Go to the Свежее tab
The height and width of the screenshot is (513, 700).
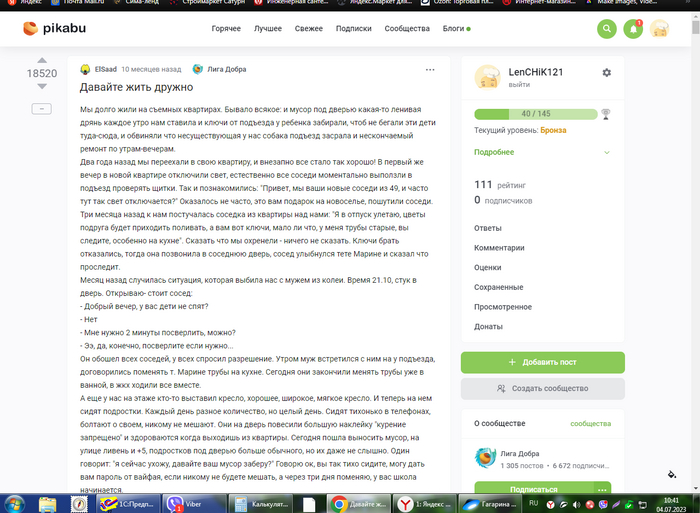pos(308,29)
